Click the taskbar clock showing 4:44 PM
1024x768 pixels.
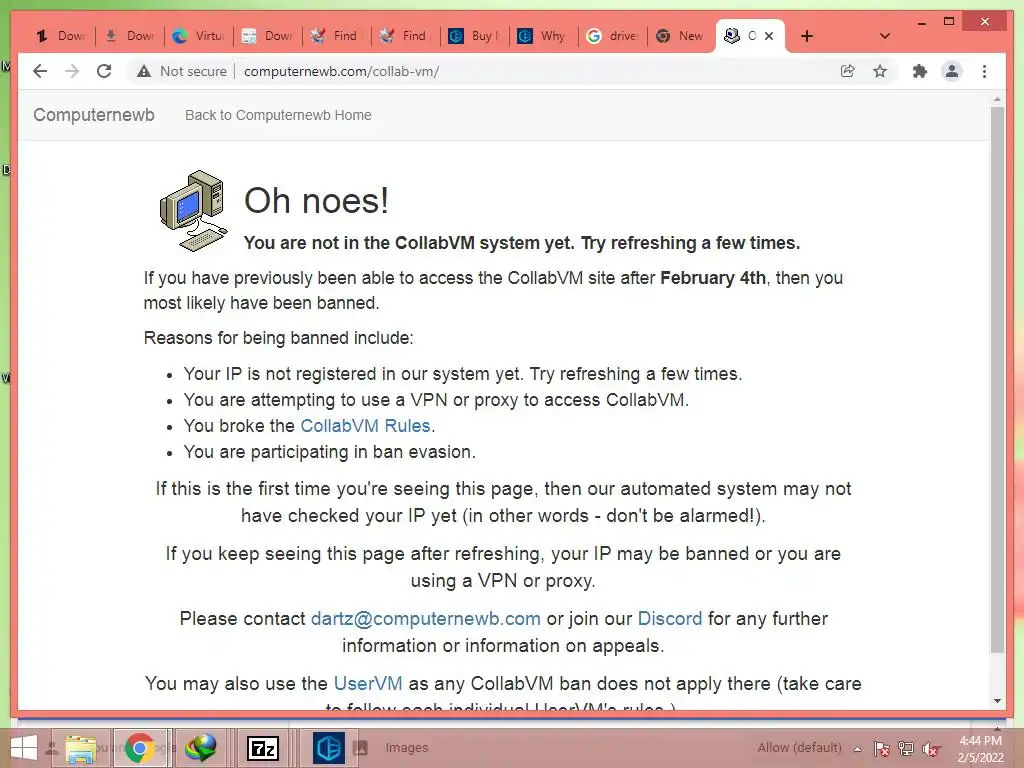pos(980,749)
